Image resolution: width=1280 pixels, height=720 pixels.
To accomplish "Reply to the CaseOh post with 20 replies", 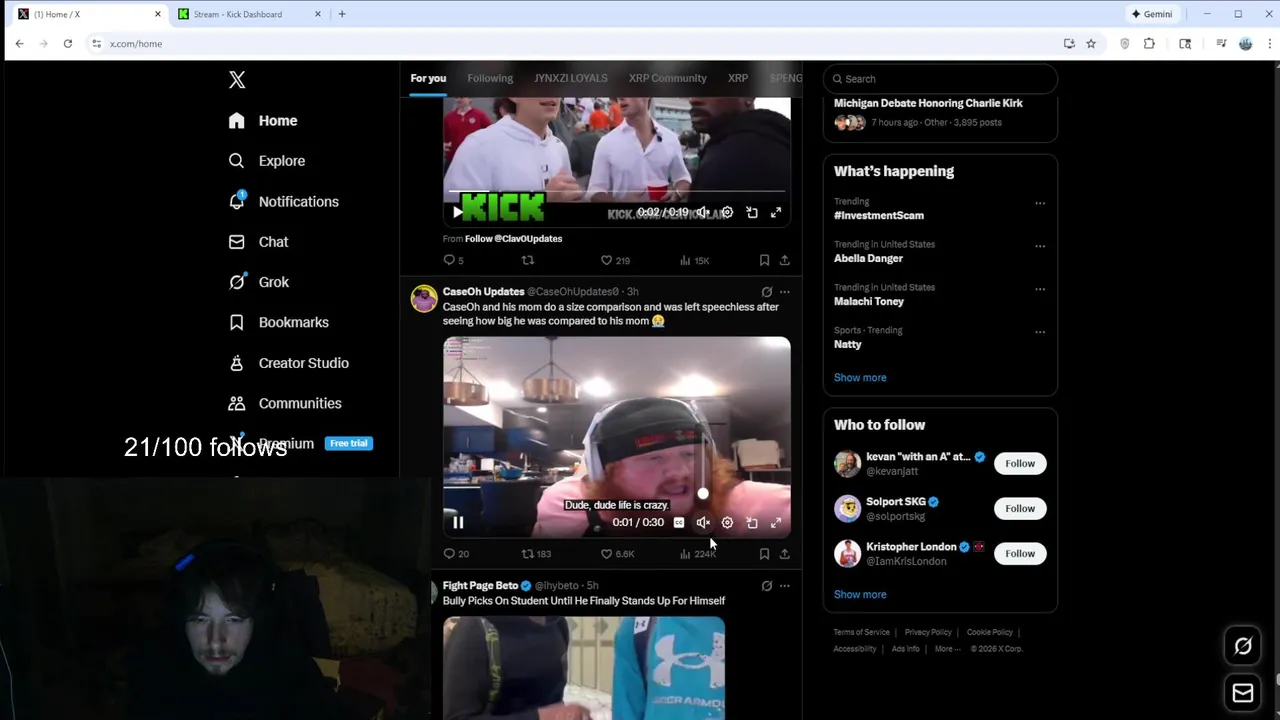I will click(x=456, y=554).
